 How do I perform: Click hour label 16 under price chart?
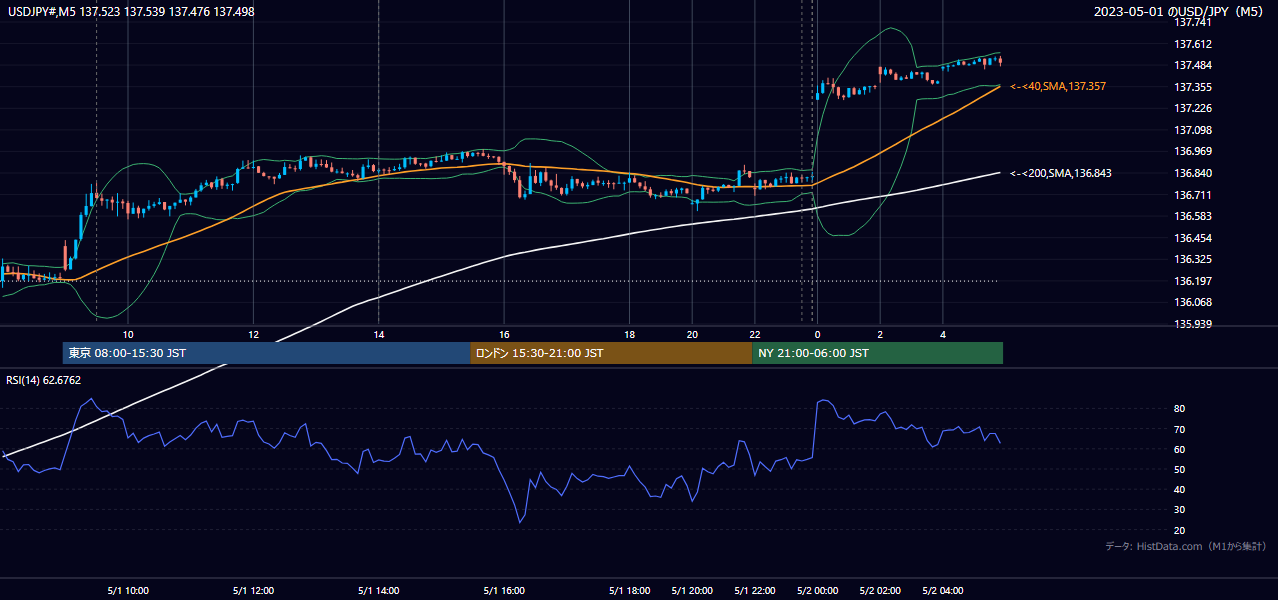coord(504,334)
